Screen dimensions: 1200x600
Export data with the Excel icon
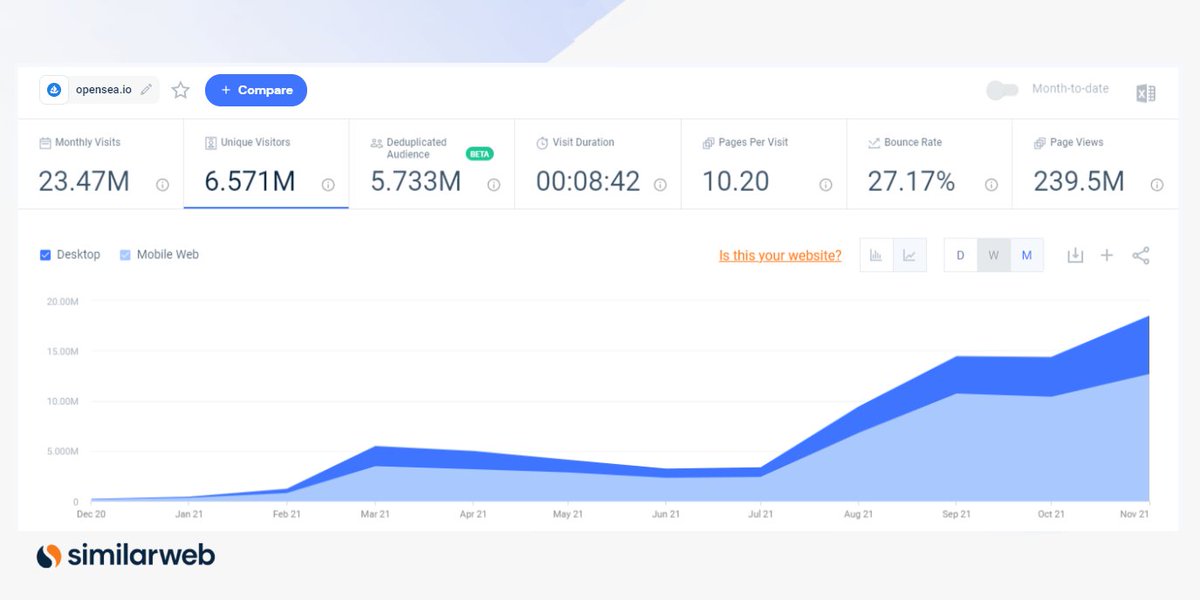1146,93
